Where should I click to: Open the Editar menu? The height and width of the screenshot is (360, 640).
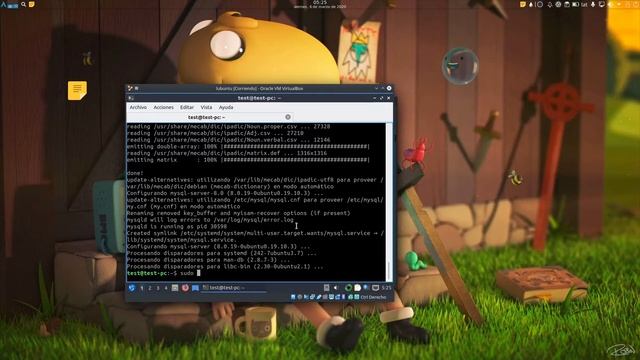click(187, 107)
